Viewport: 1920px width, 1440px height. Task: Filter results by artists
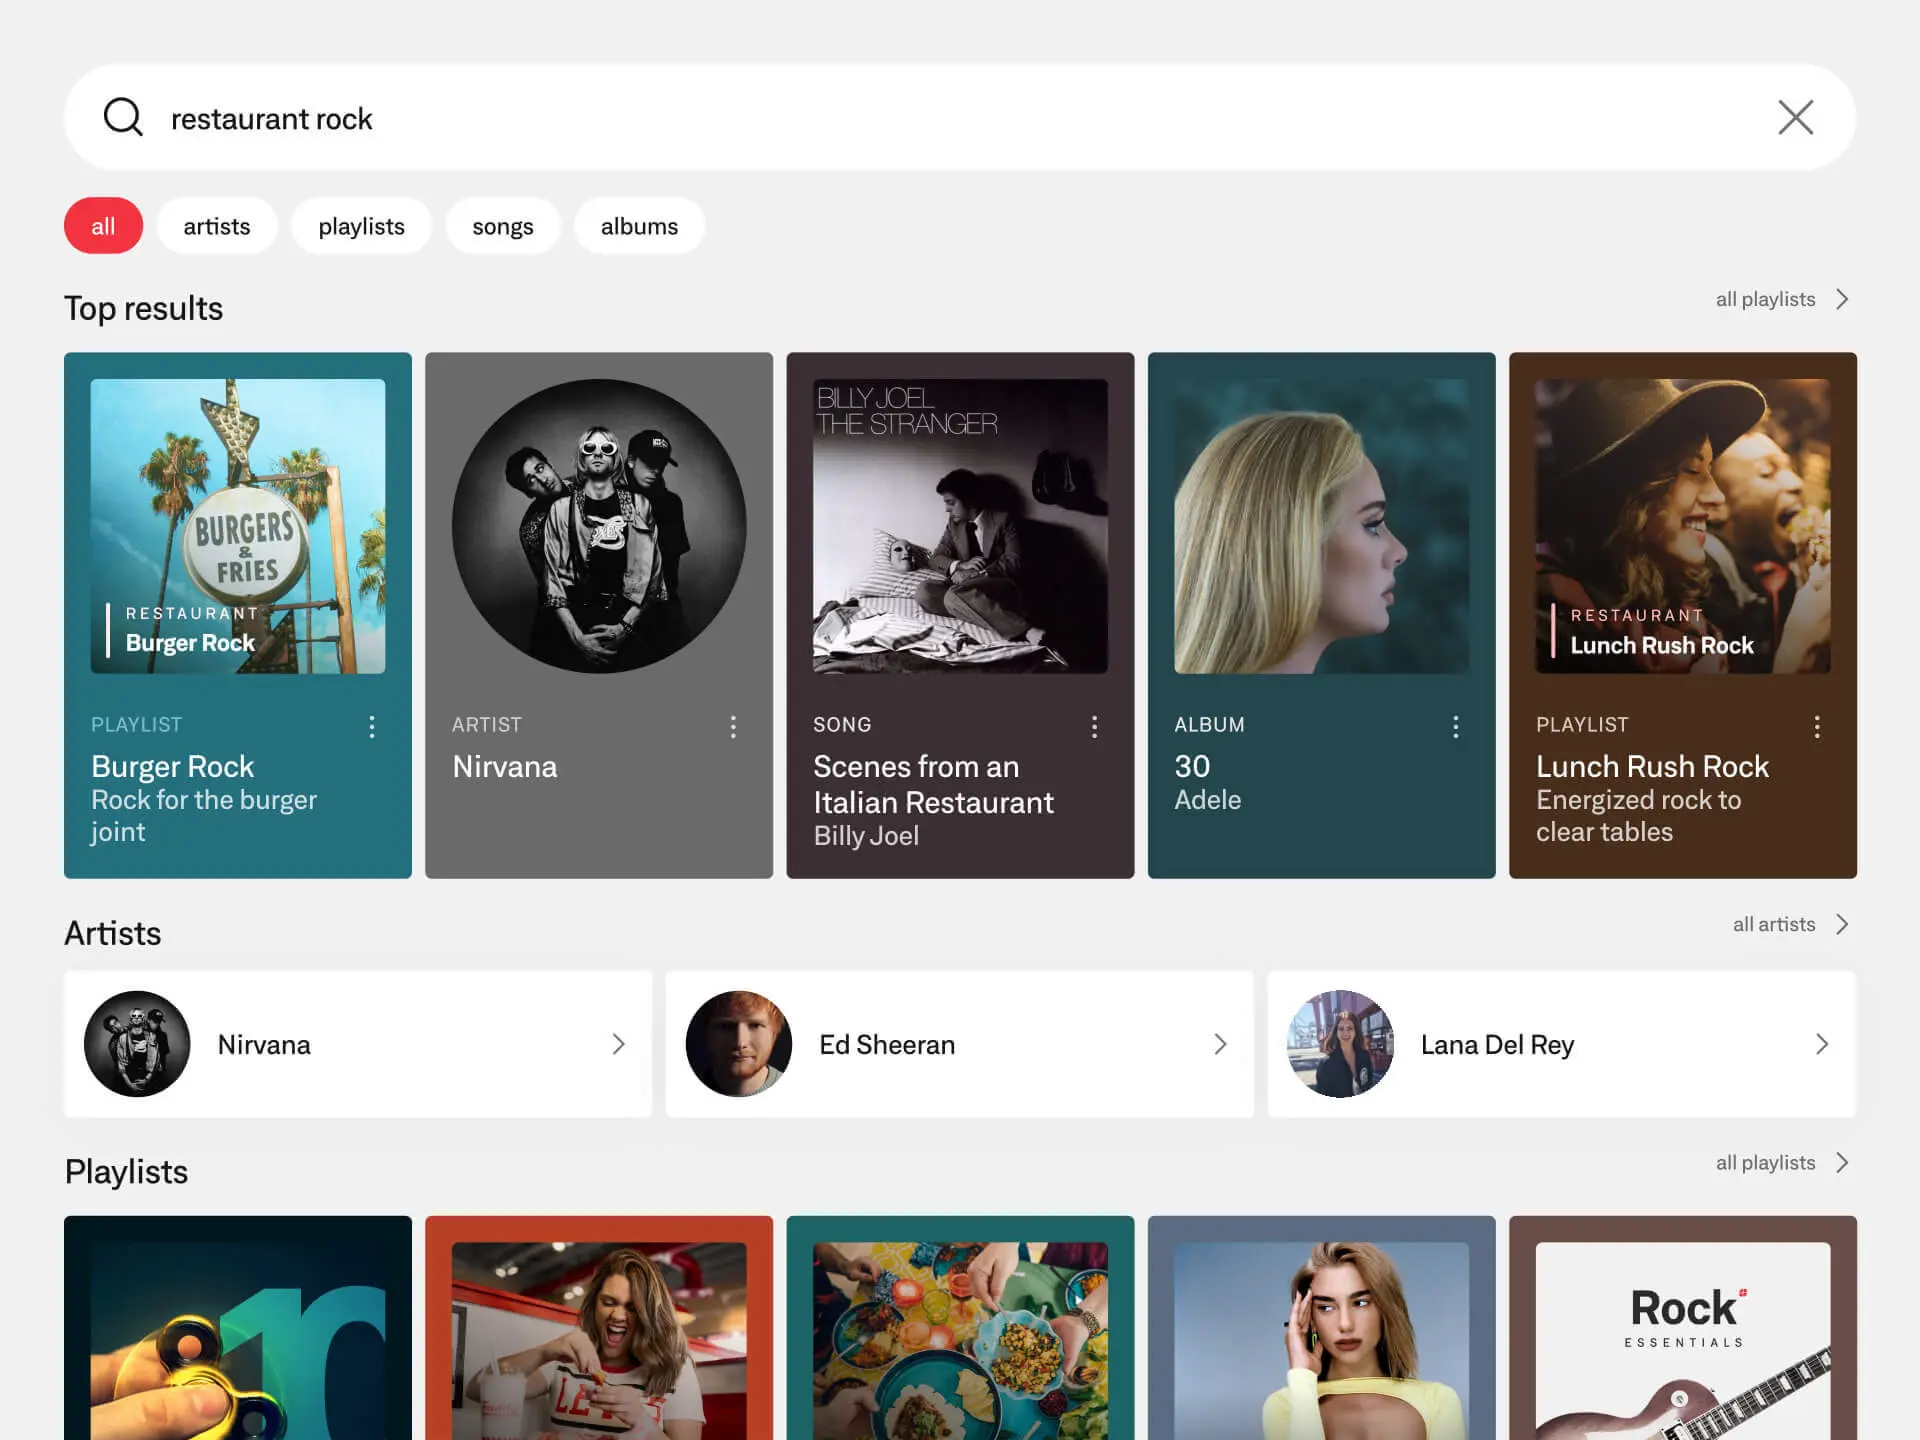tap(216, 226)
